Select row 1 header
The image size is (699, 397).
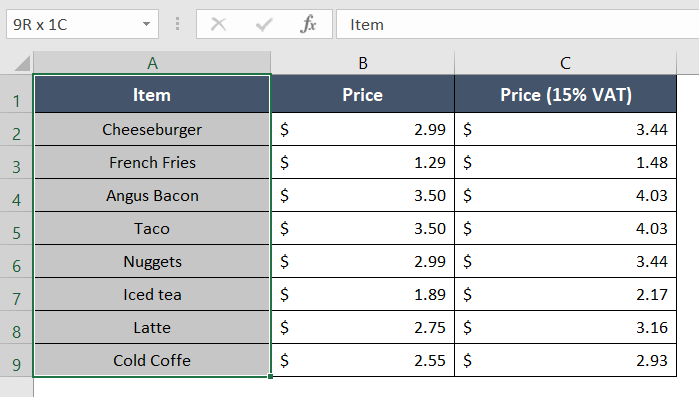pos(16,94)
